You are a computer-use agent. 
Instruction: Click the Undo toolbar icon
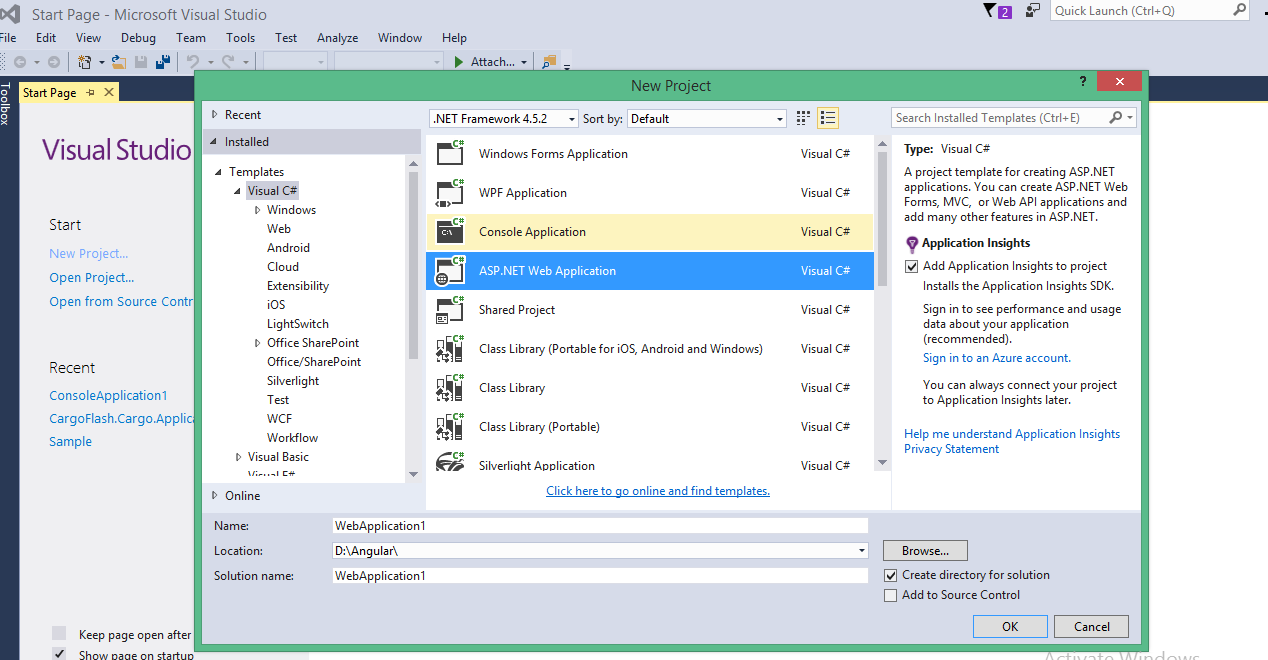pyautogui.click(x=193, y=62)
